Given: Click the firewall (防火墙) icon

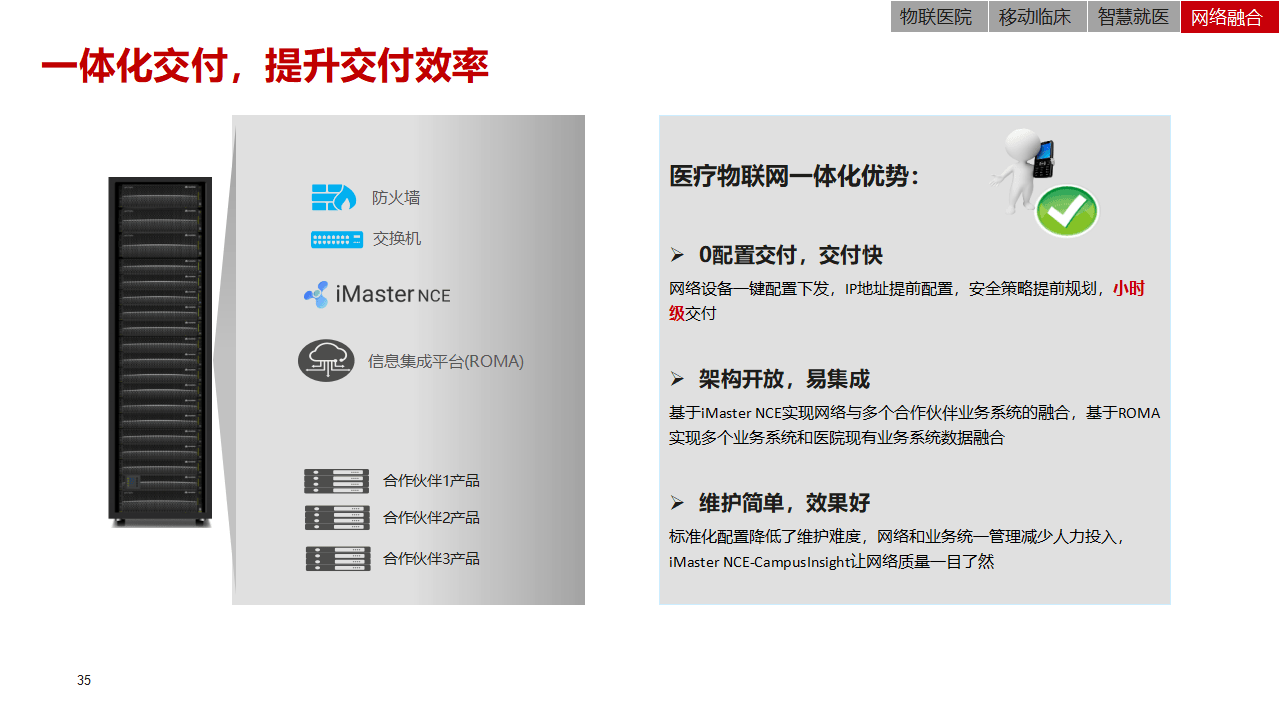Looking at the screenshot, I should [333, 197].
